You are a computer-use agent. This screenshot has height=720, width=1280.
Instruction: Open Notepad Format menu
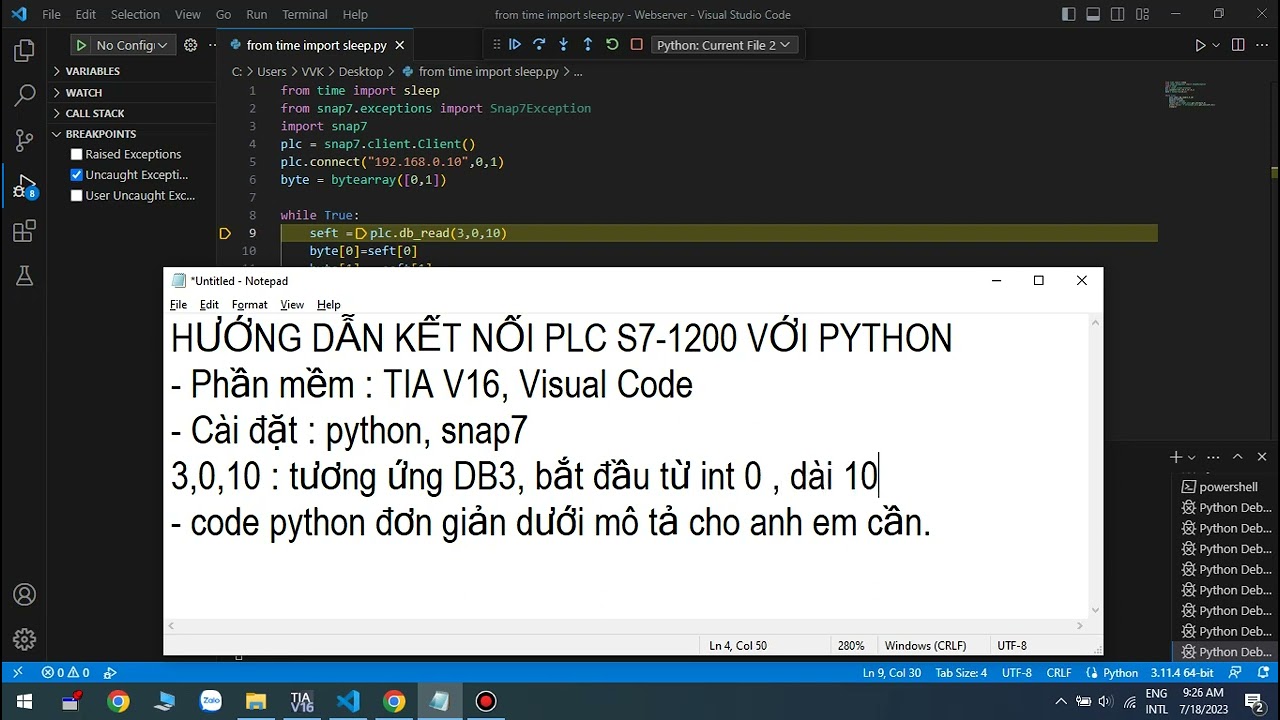(x=249, y=304)
